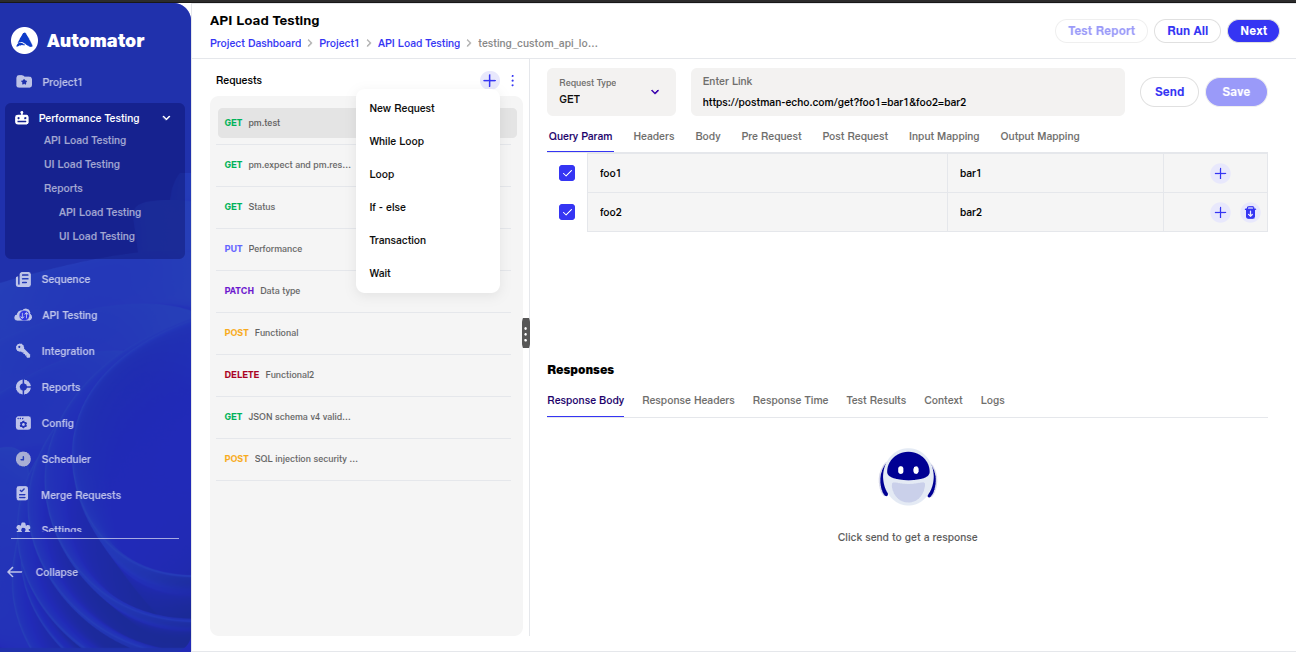Open the main Reports sidebar icon
Viewport: 1296px width, 652px height.
pyautogui.click(x=23, y=387)
